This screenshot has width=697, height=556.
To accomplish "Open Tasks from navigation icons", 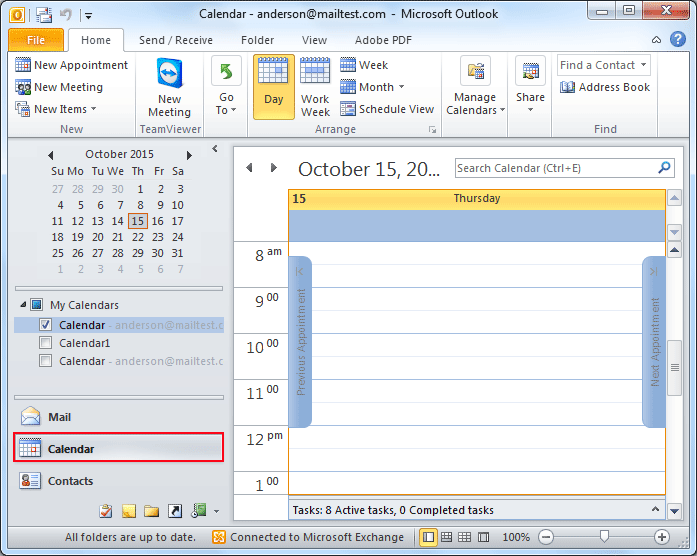I will click(x=106, y=511).
